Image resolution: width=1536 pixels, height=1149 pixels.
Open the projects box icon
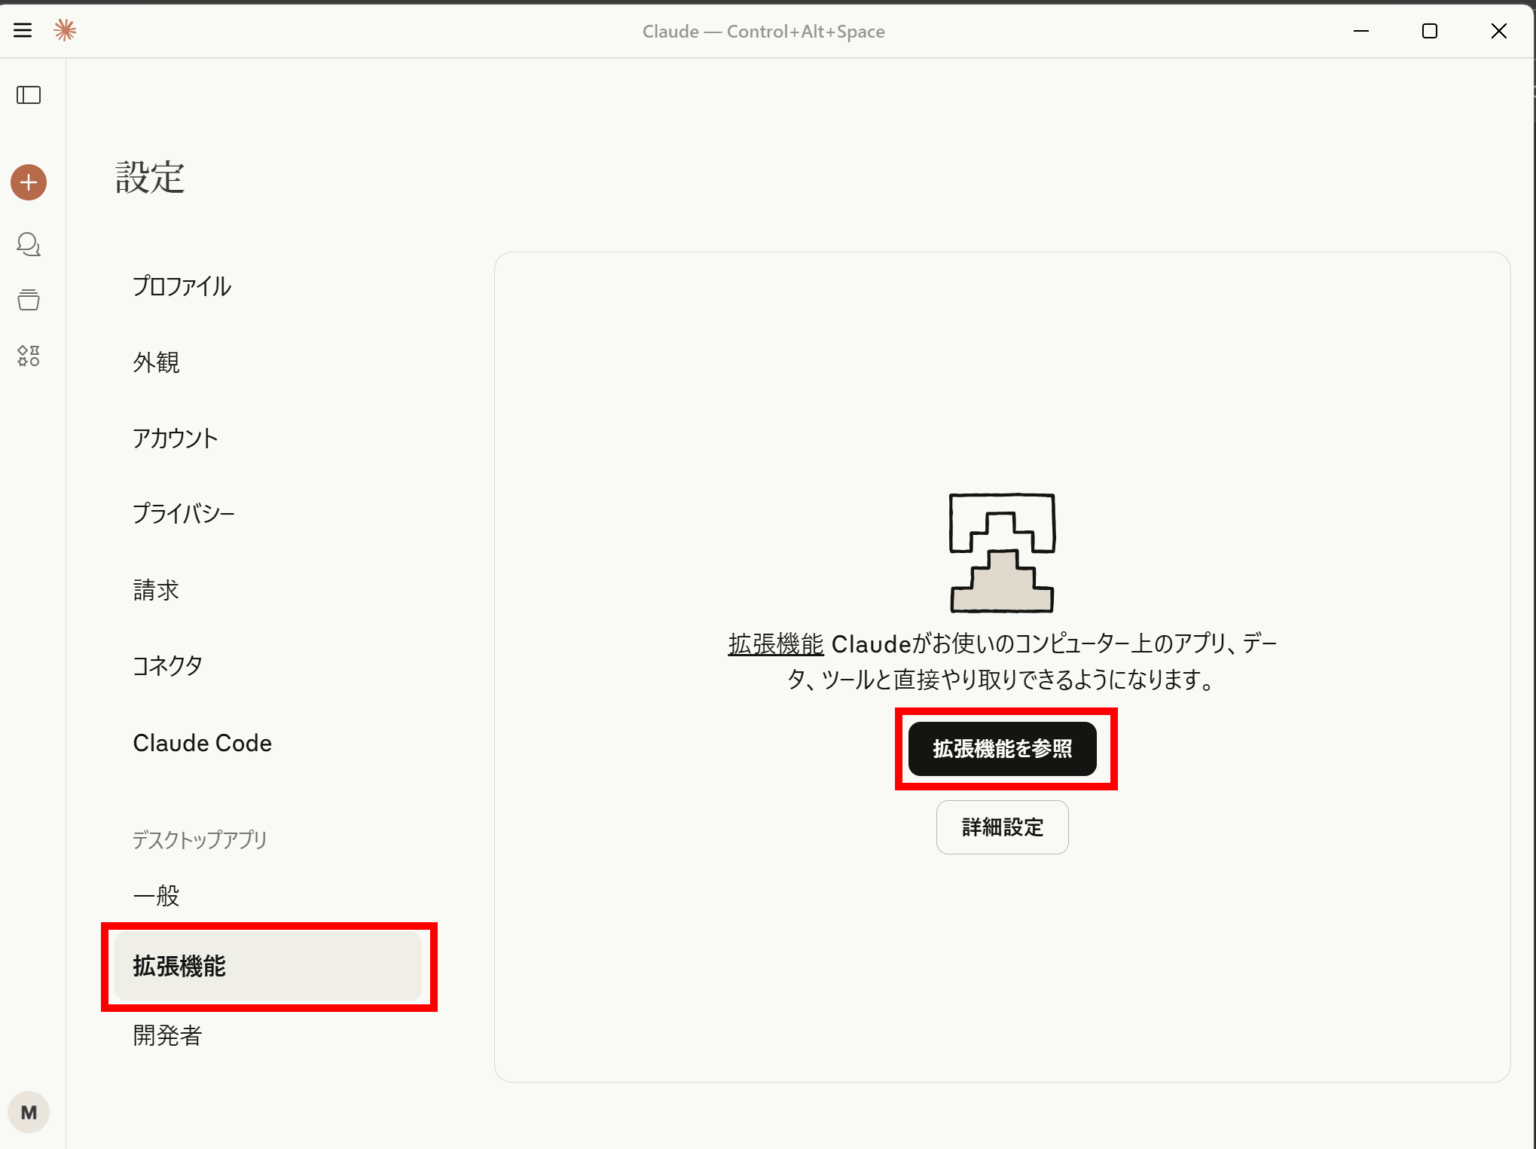[x=29, y=300]
